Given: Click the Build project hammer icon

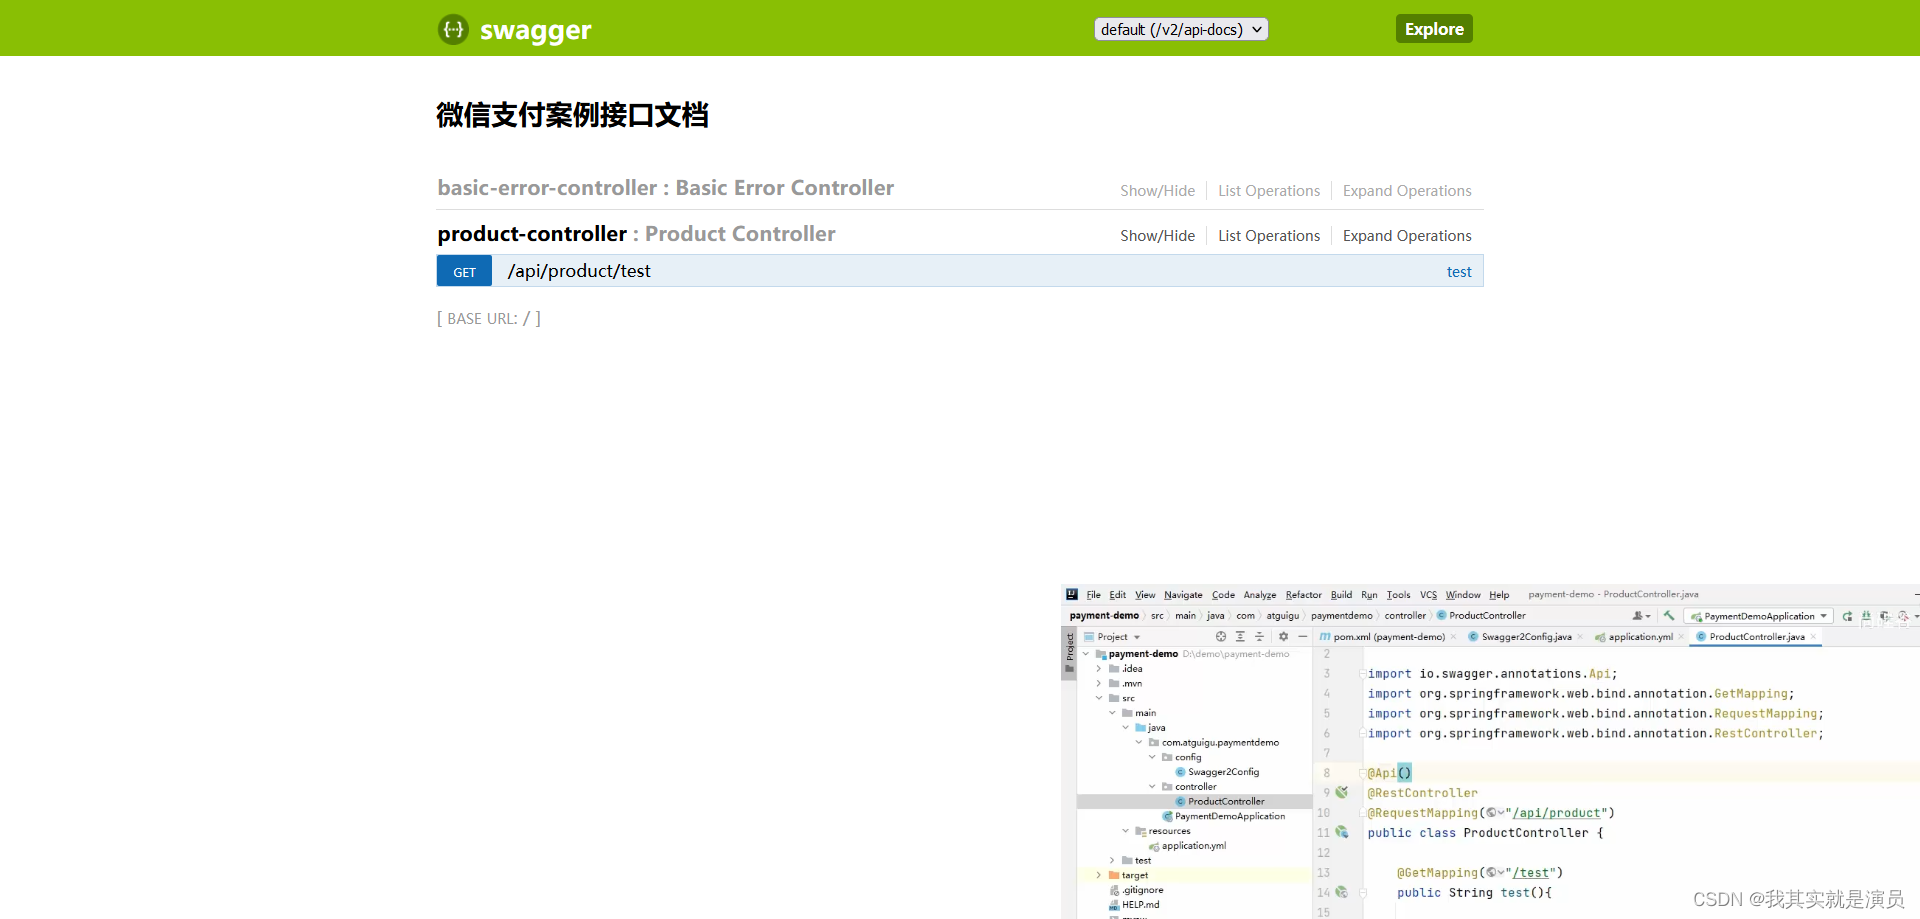Looking at the screenshot, I should click(1668, 616).
